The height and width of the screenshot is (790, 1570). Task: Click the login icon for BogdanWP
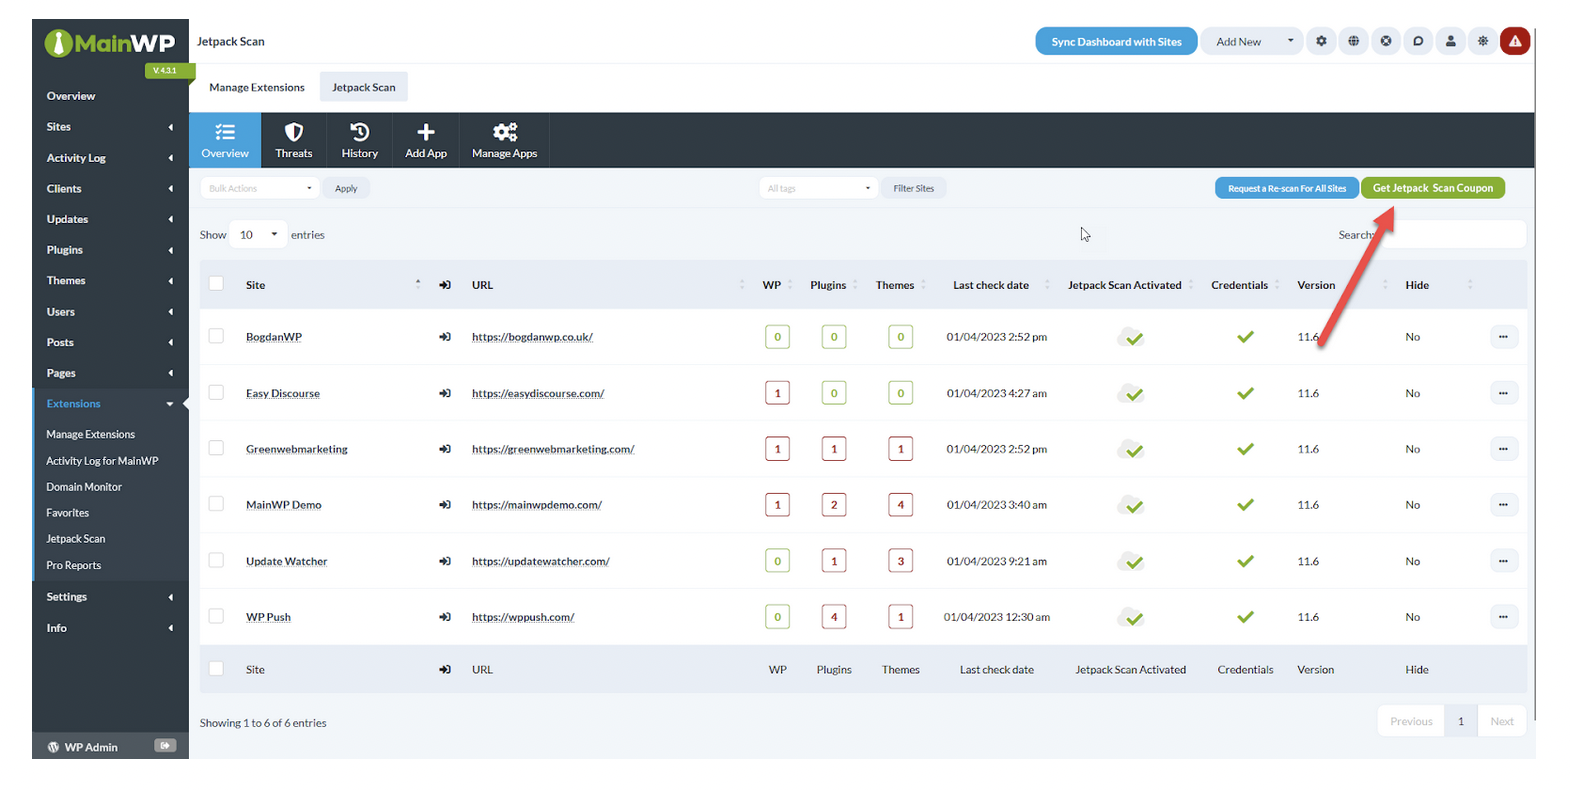tap(445, 337)
